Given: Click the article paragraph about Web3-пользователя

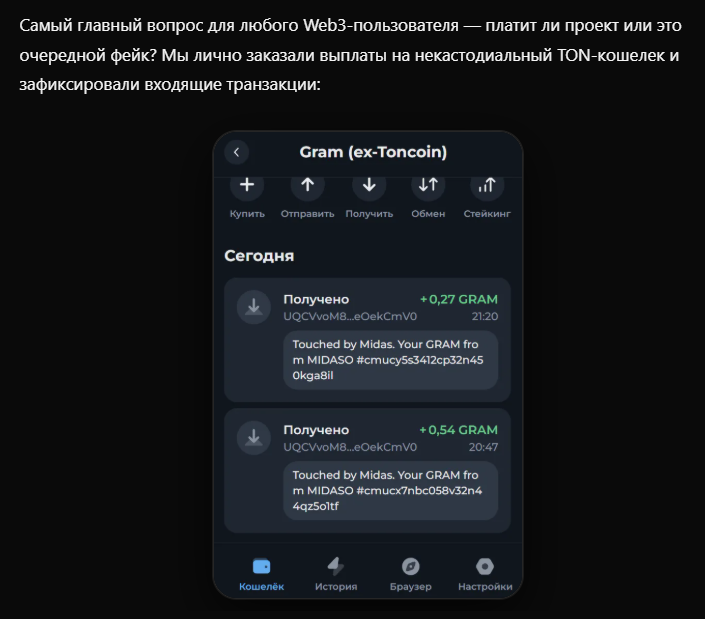Looking at the screenshot, I should click(x=350, y=55).
